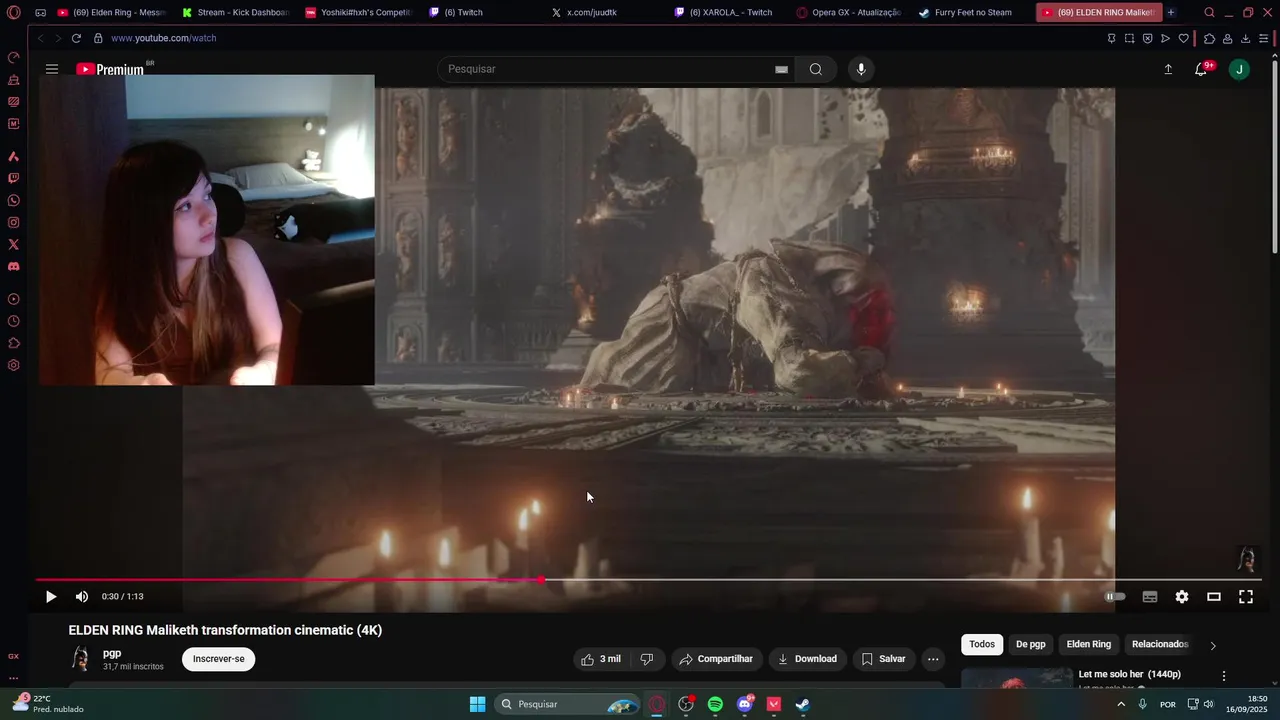Switch to the x.com/juudtk tab

tap(605, 12)
